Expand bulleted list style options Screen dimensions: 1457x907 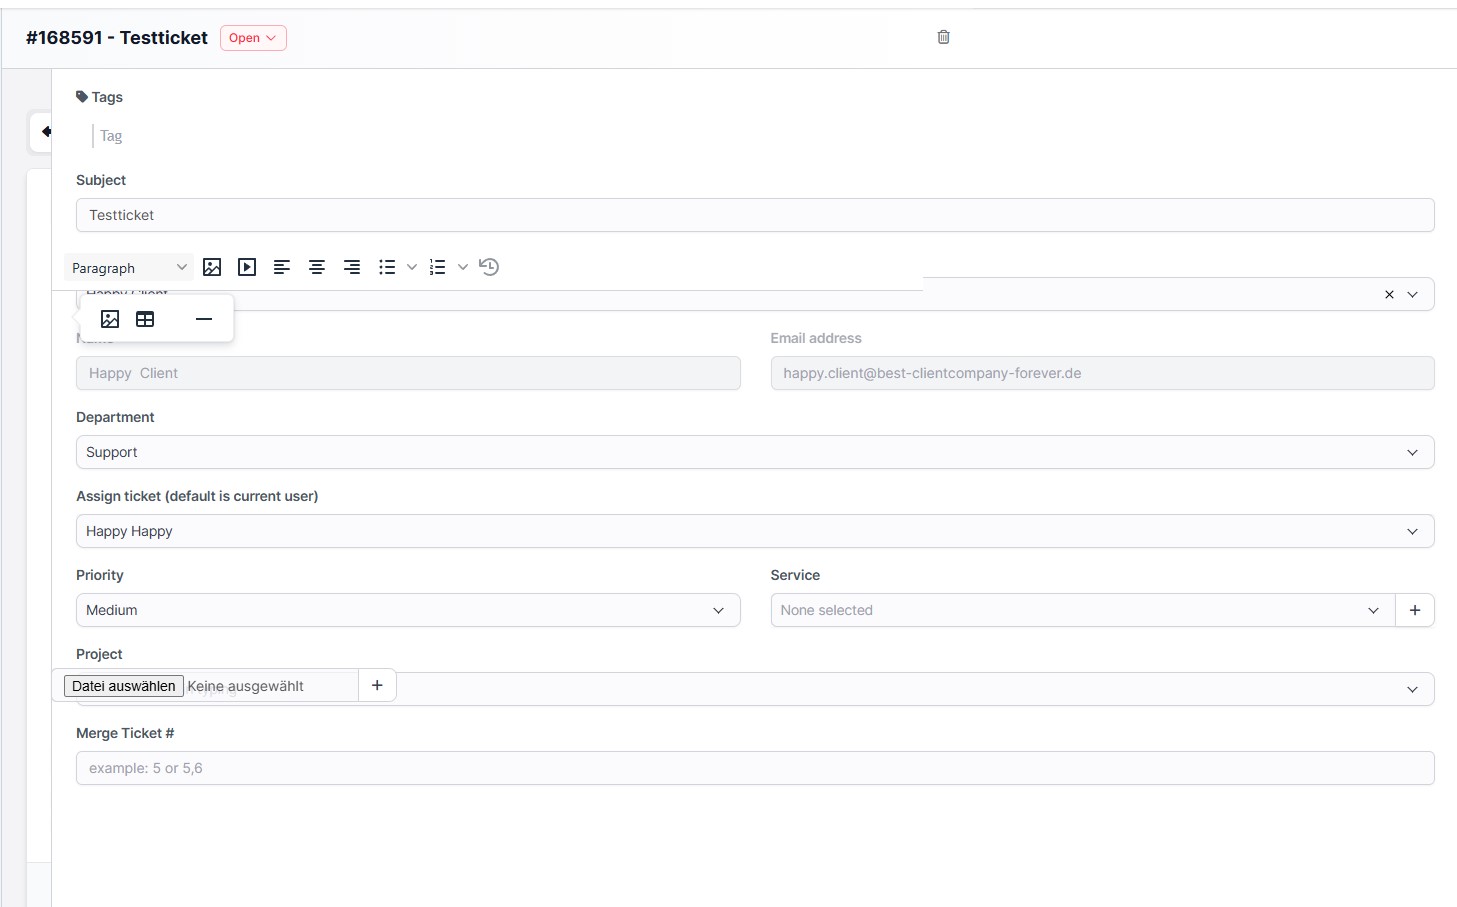[411, 267]
